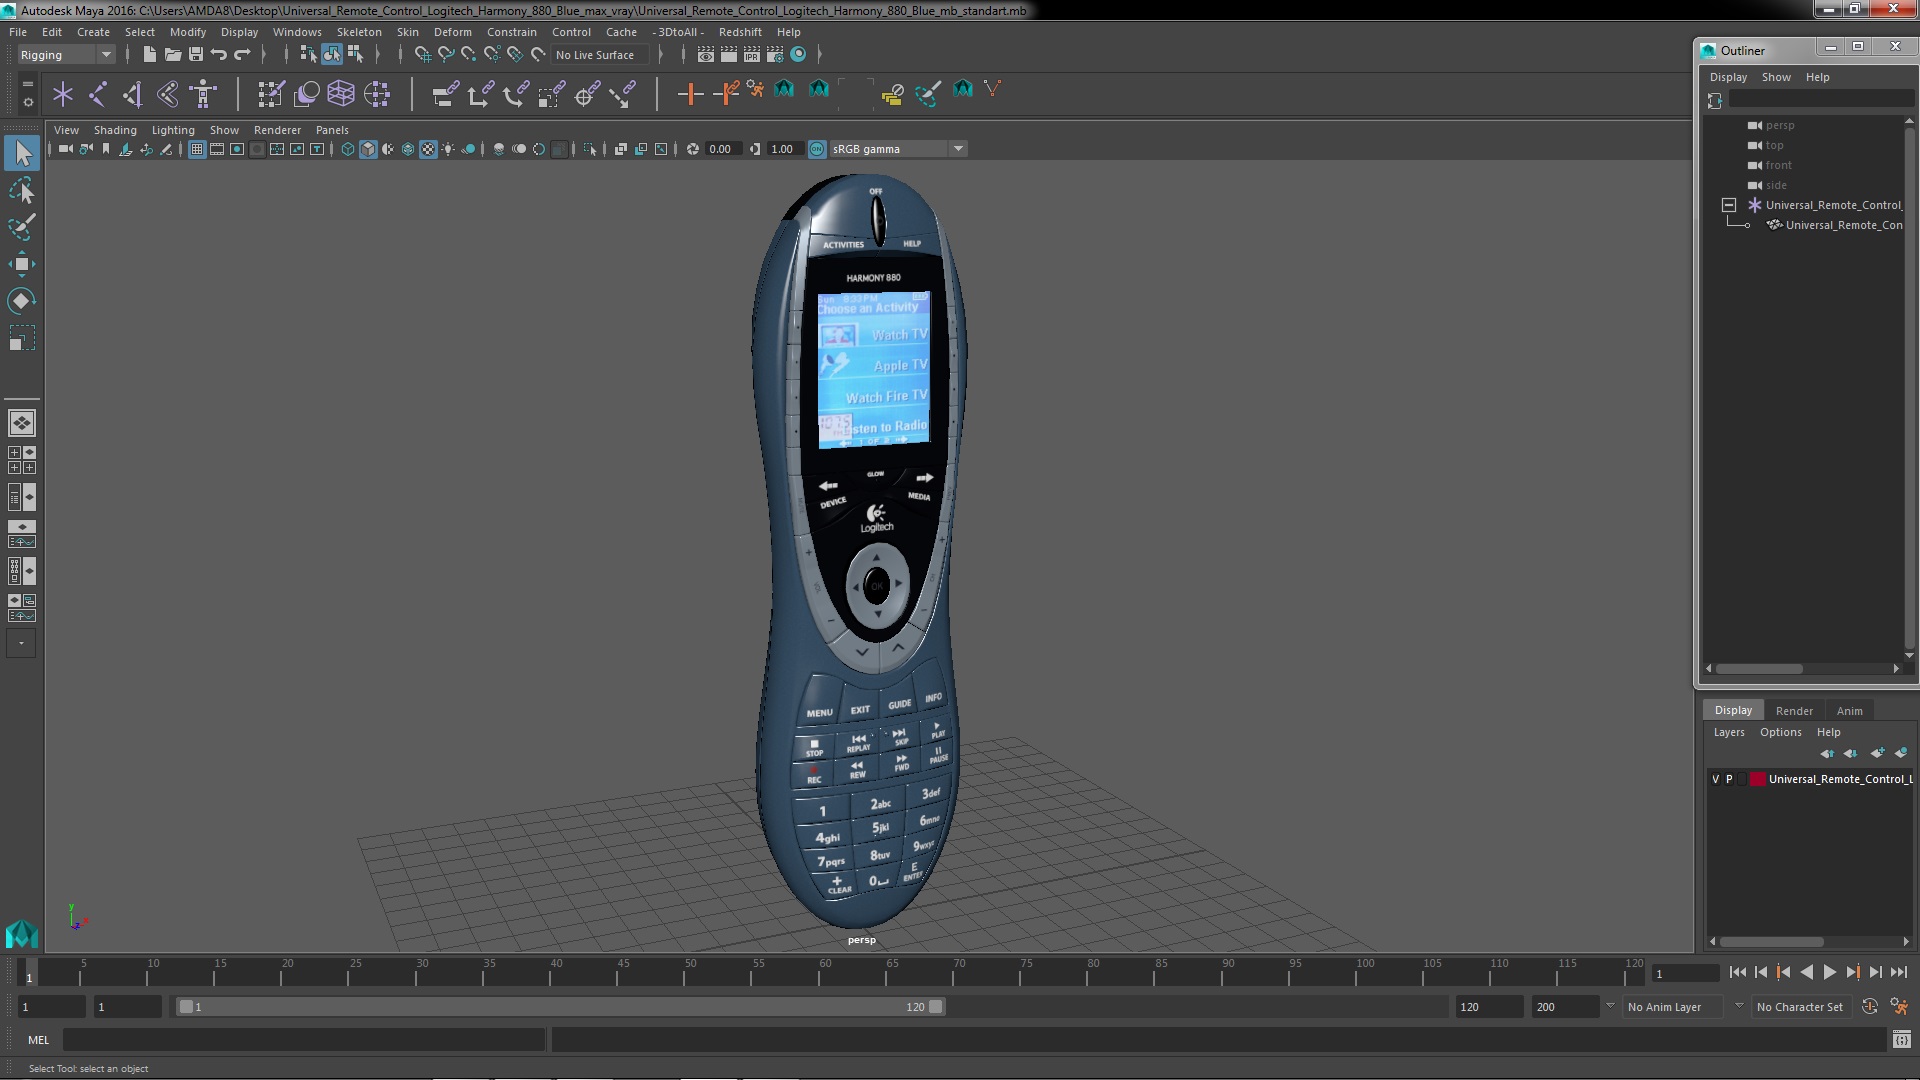
Task: Click the layer red color swatch
Action: coord(1757,779)
